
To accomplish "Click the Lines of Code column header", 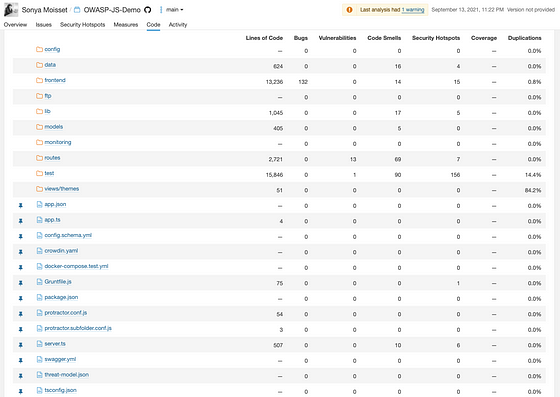I will [x=264, y=38].
